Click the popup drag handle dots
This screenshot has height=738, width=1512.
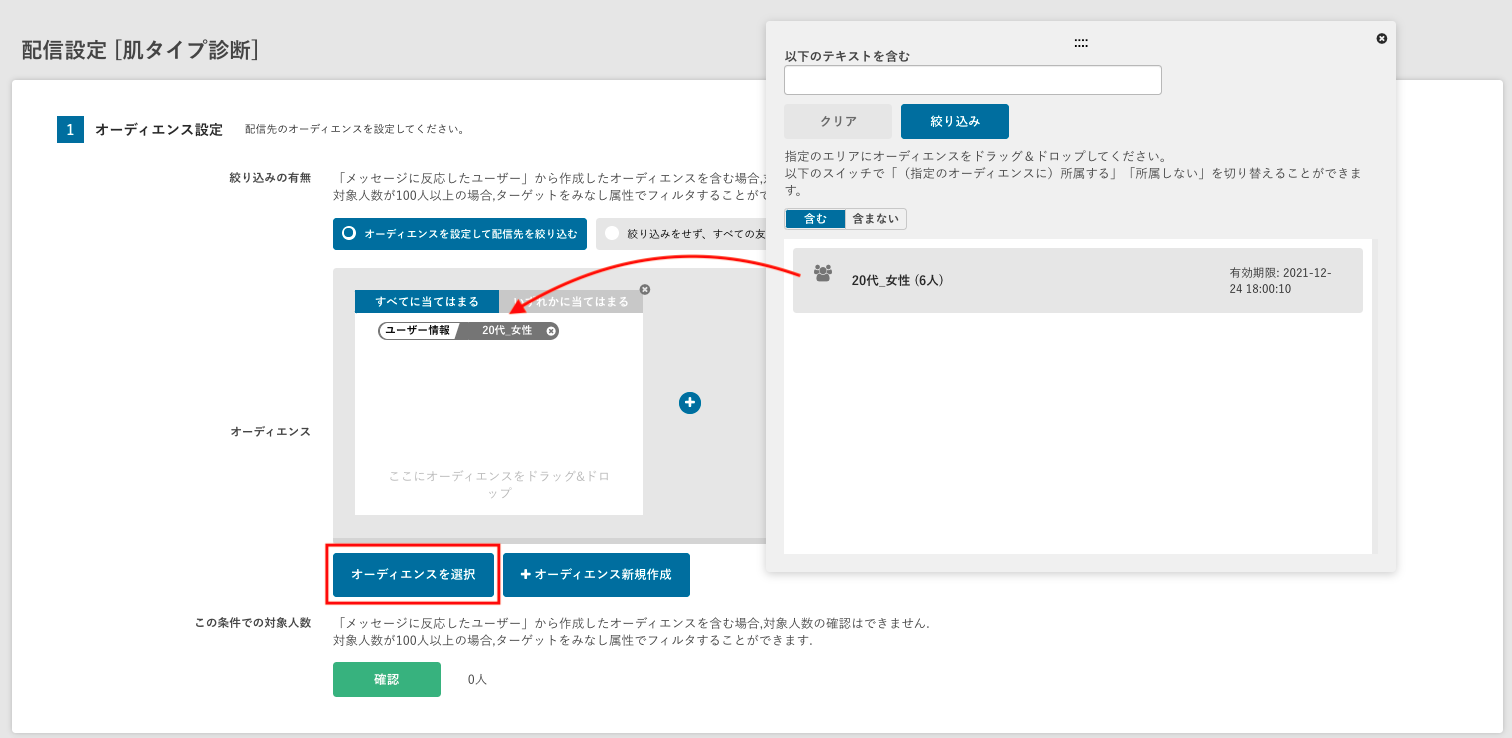click(1081, 43)
